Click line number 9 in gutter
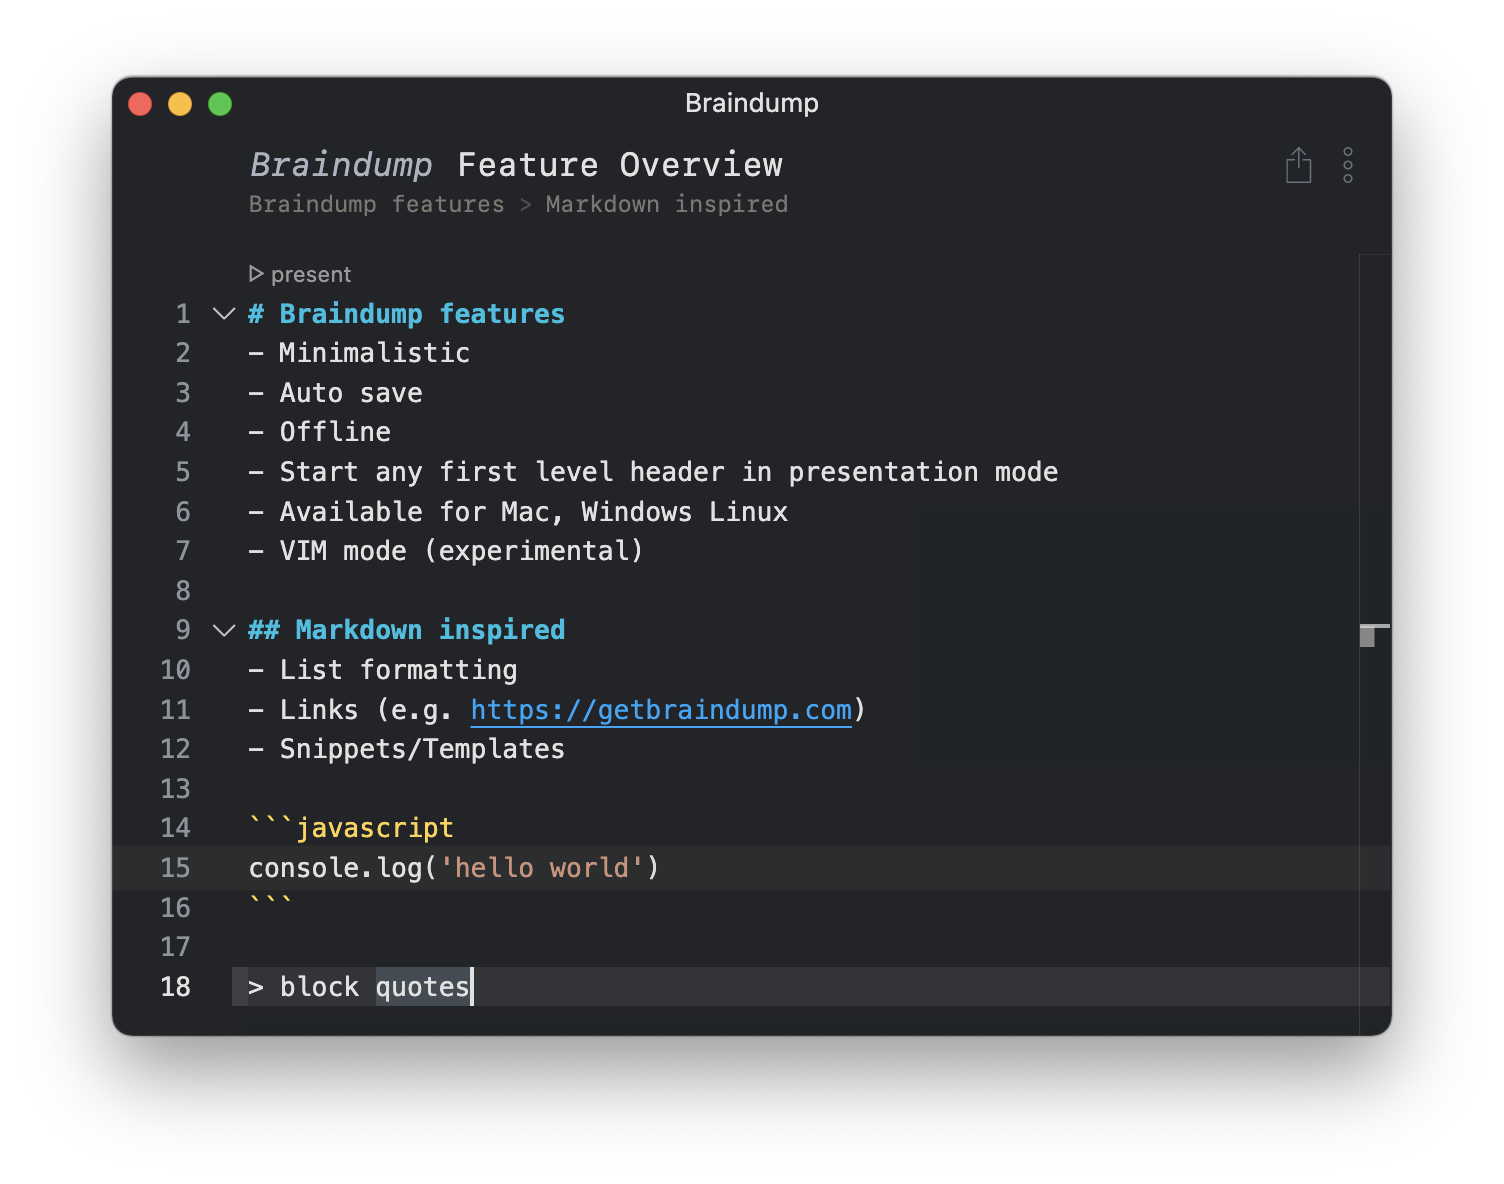The image size is (1504, 1184). click(183, 630)
